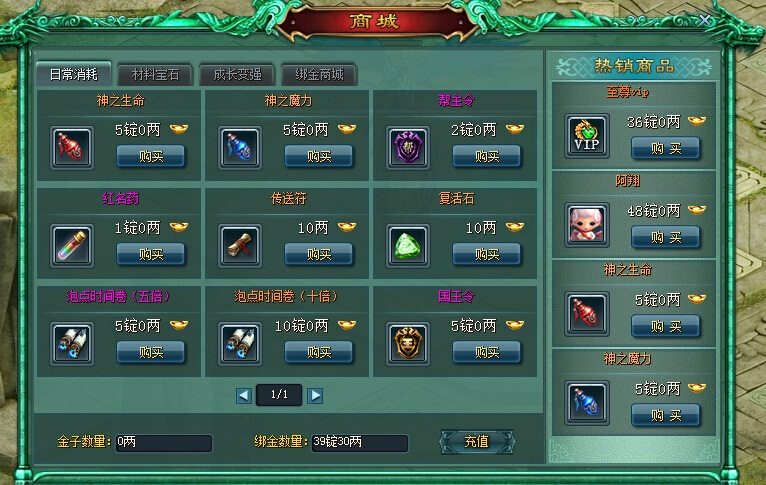Select the 阿翔 pet portrait icon

(x=587, y=225)
